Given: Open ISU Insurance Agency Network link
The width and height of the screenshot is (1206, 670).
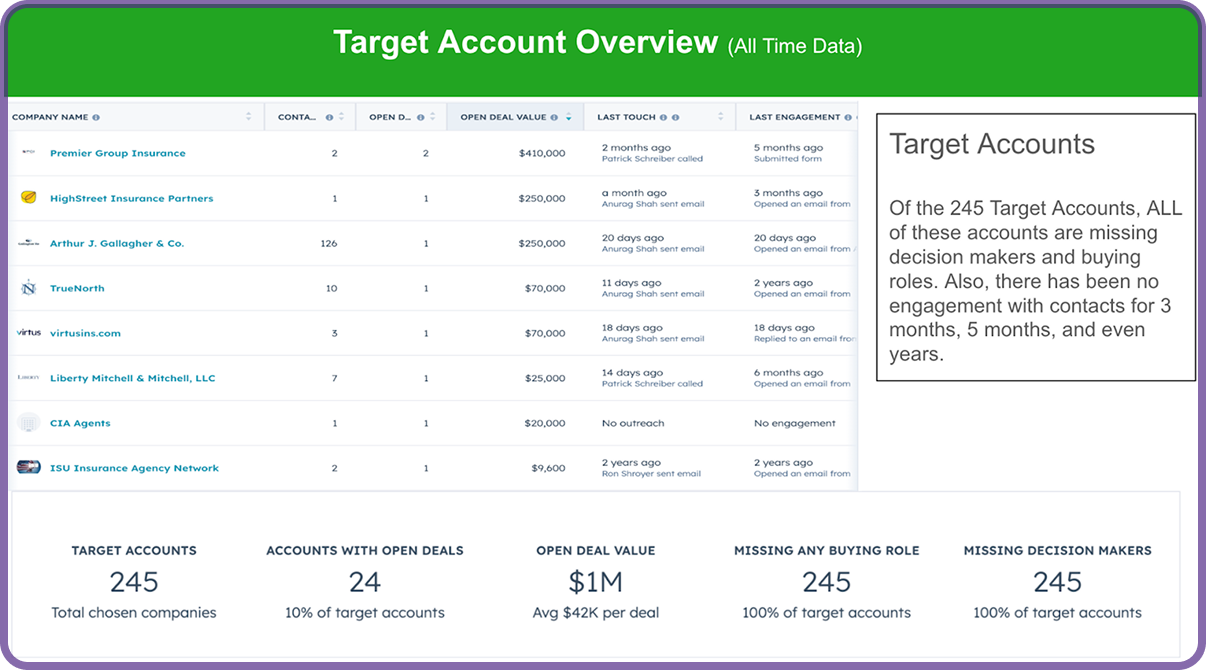Looking at the screenshot, I should click(134, 468).
